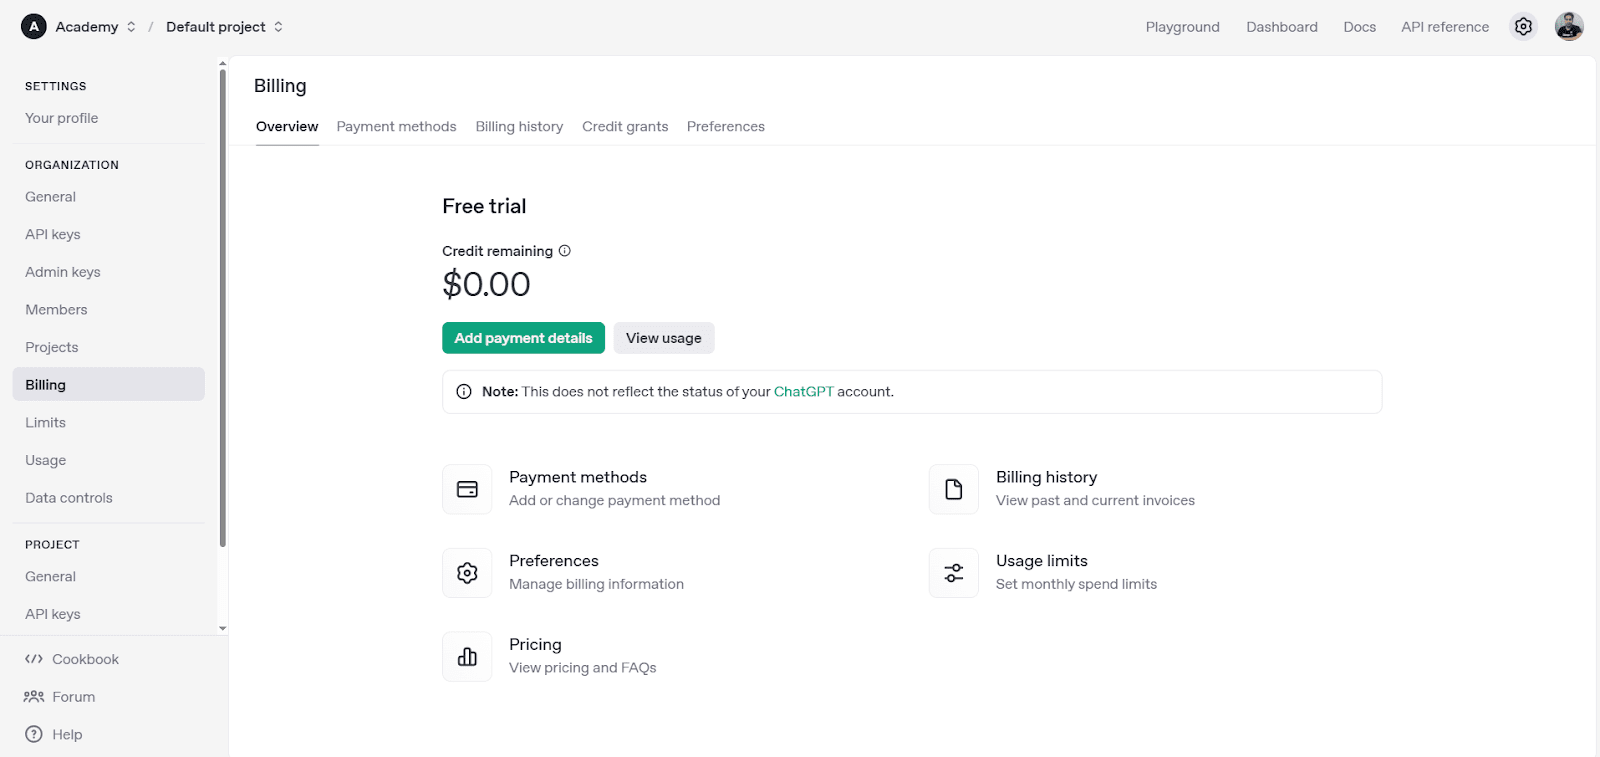Click the sidebar scrollbar up arrow

pos(222,63)
